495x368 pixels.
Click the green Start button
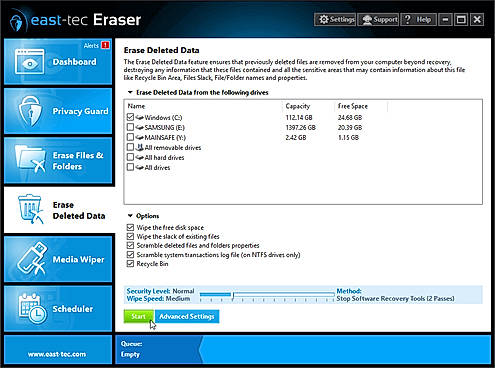tap(138, 316)
